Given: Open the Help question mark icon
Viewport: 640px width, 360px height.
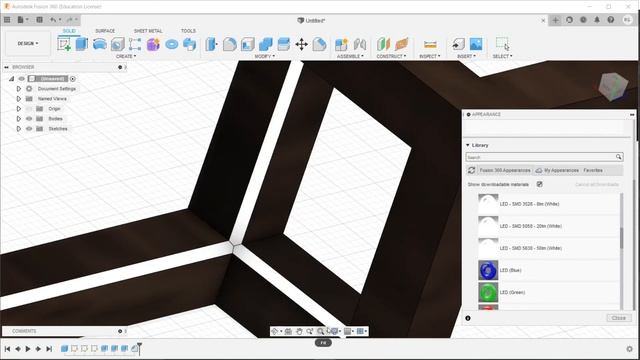Looking at the screenshot, I should pos(611,20).
